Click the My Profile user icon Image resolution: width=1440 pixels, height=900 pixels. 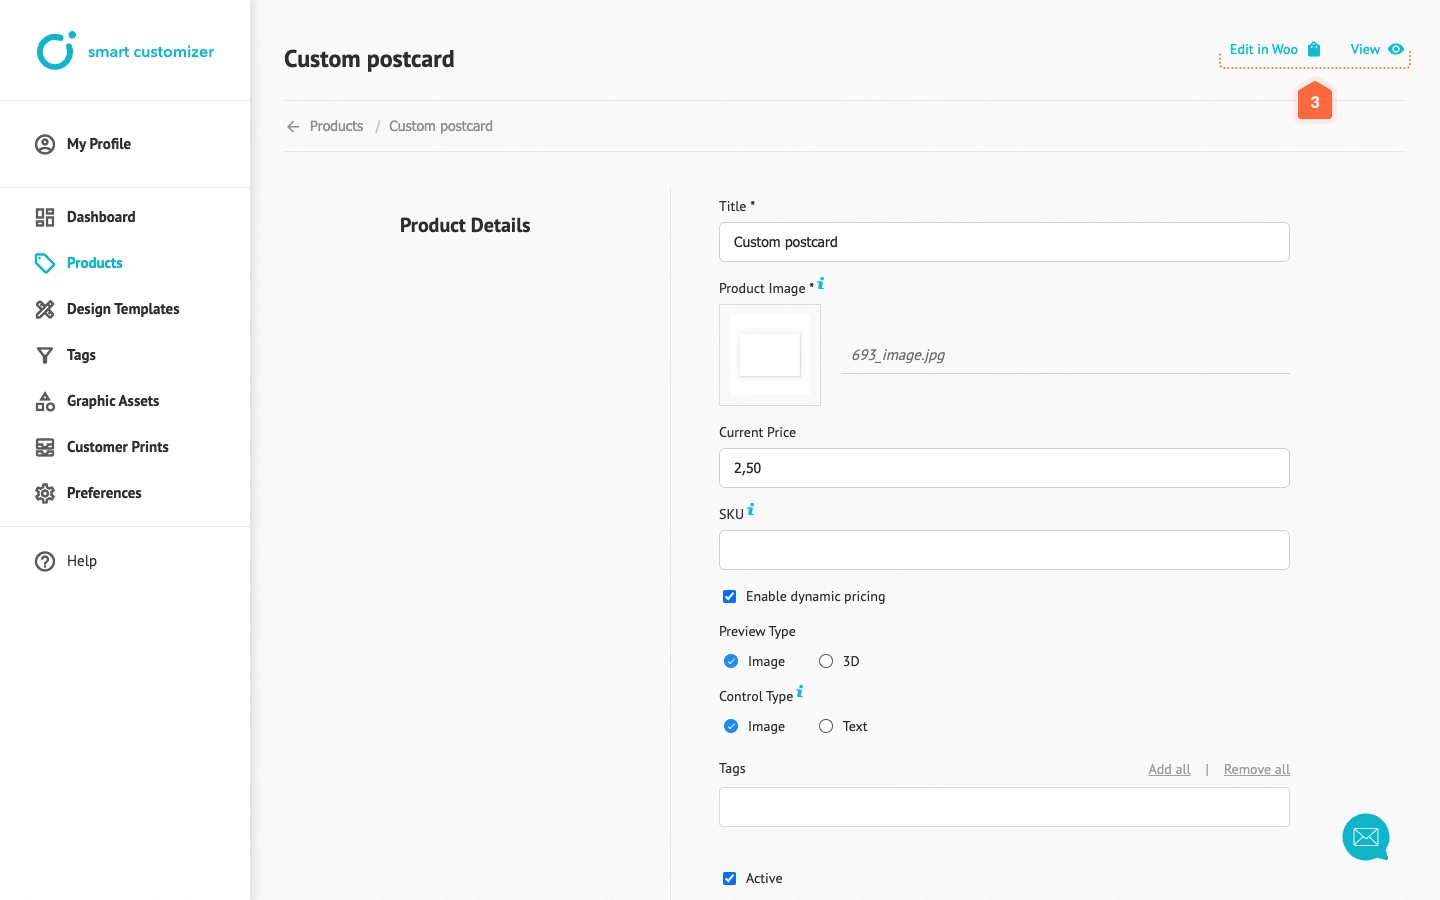[45, 144]
